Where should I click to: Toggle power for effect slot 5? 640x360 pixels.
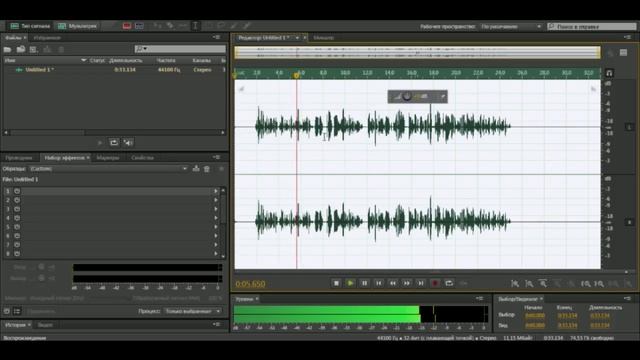pos(17,227)
